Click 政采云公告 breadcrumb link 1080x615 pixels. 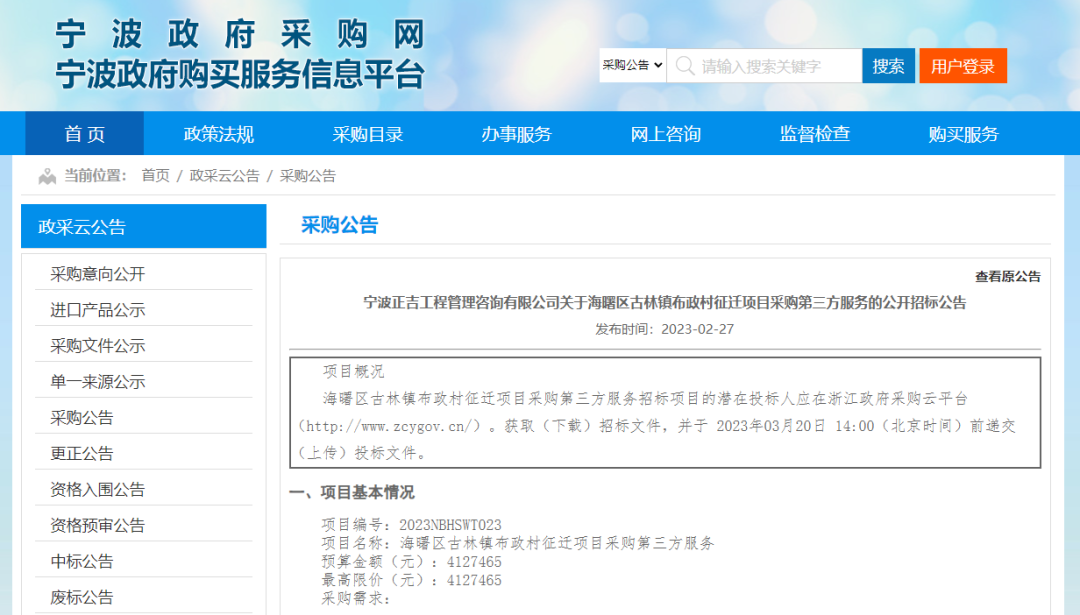tap(224, 176)
